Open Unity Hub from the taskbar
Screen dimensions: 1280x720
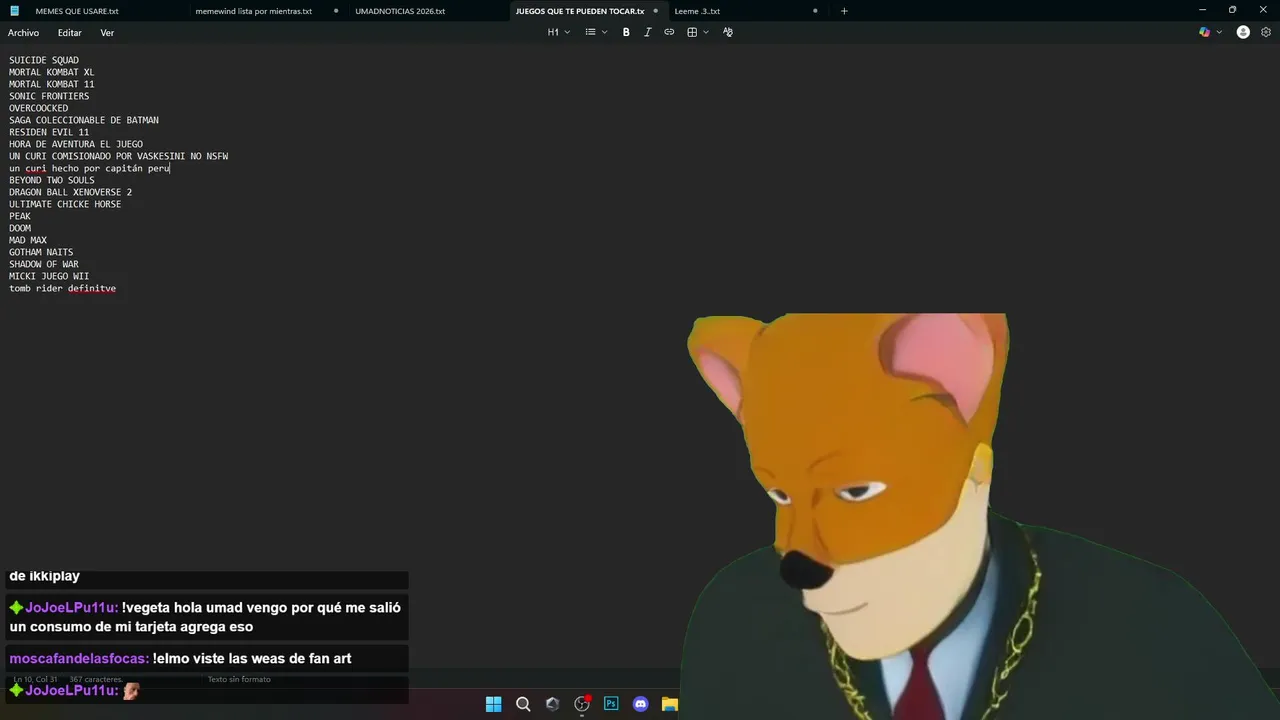pyautogui.click(x=552, y=704)
